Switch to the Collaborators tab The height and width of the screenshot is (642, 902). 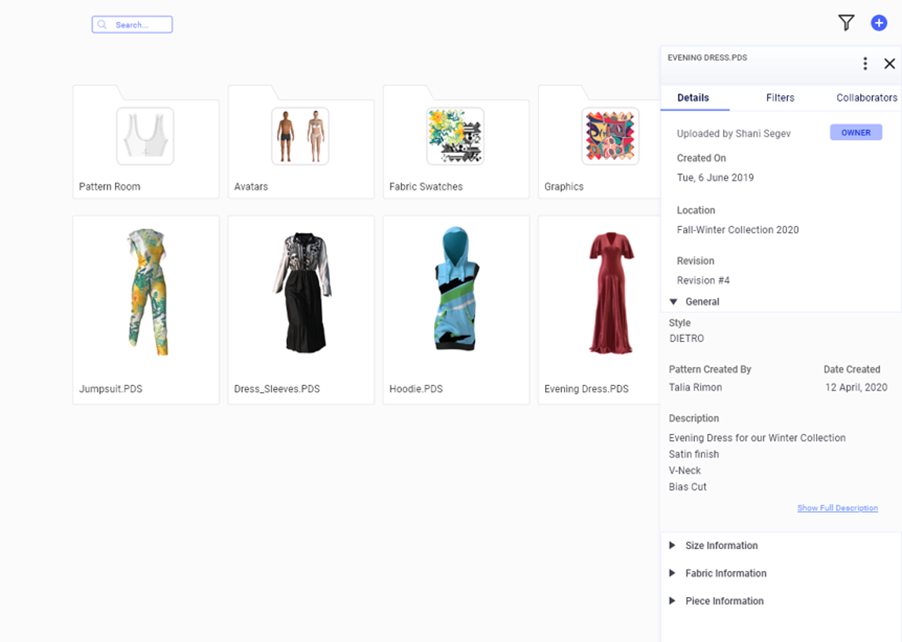click(866, 98)
